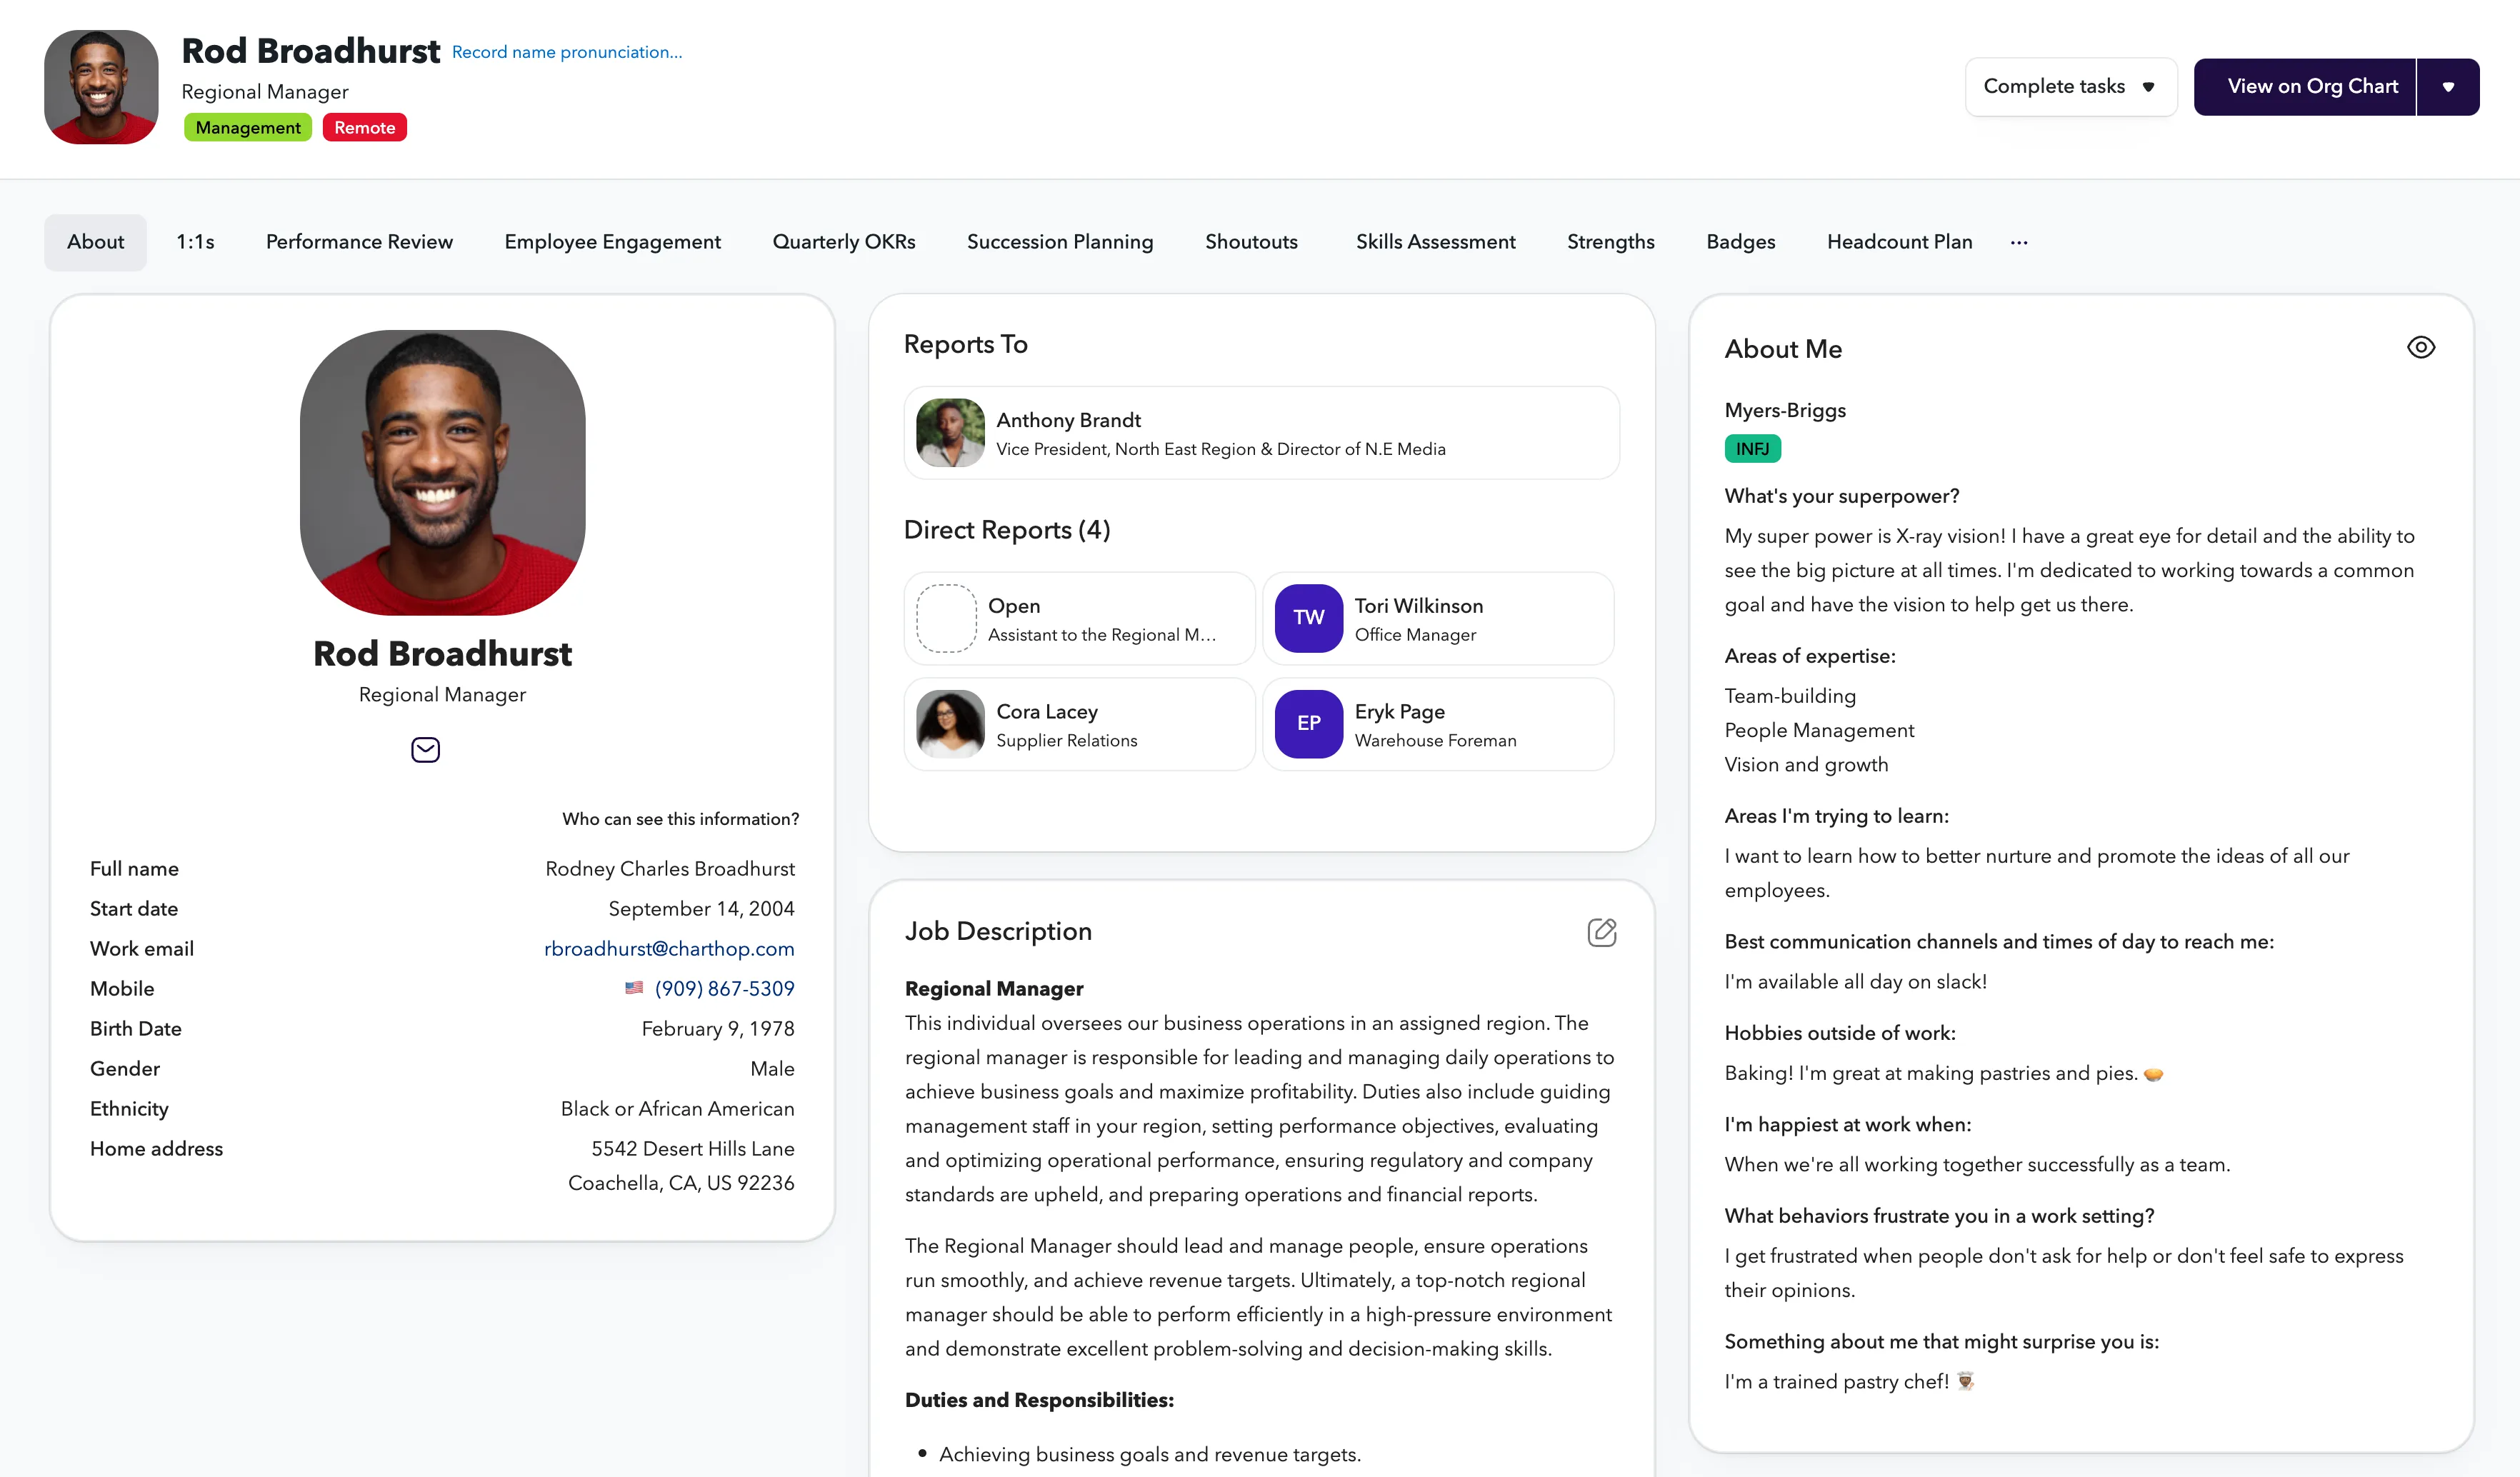This screenshot has width=2520, height=1477.
Task: Click the US flag icon beside mobile number
Action: [x=634, y=988]
